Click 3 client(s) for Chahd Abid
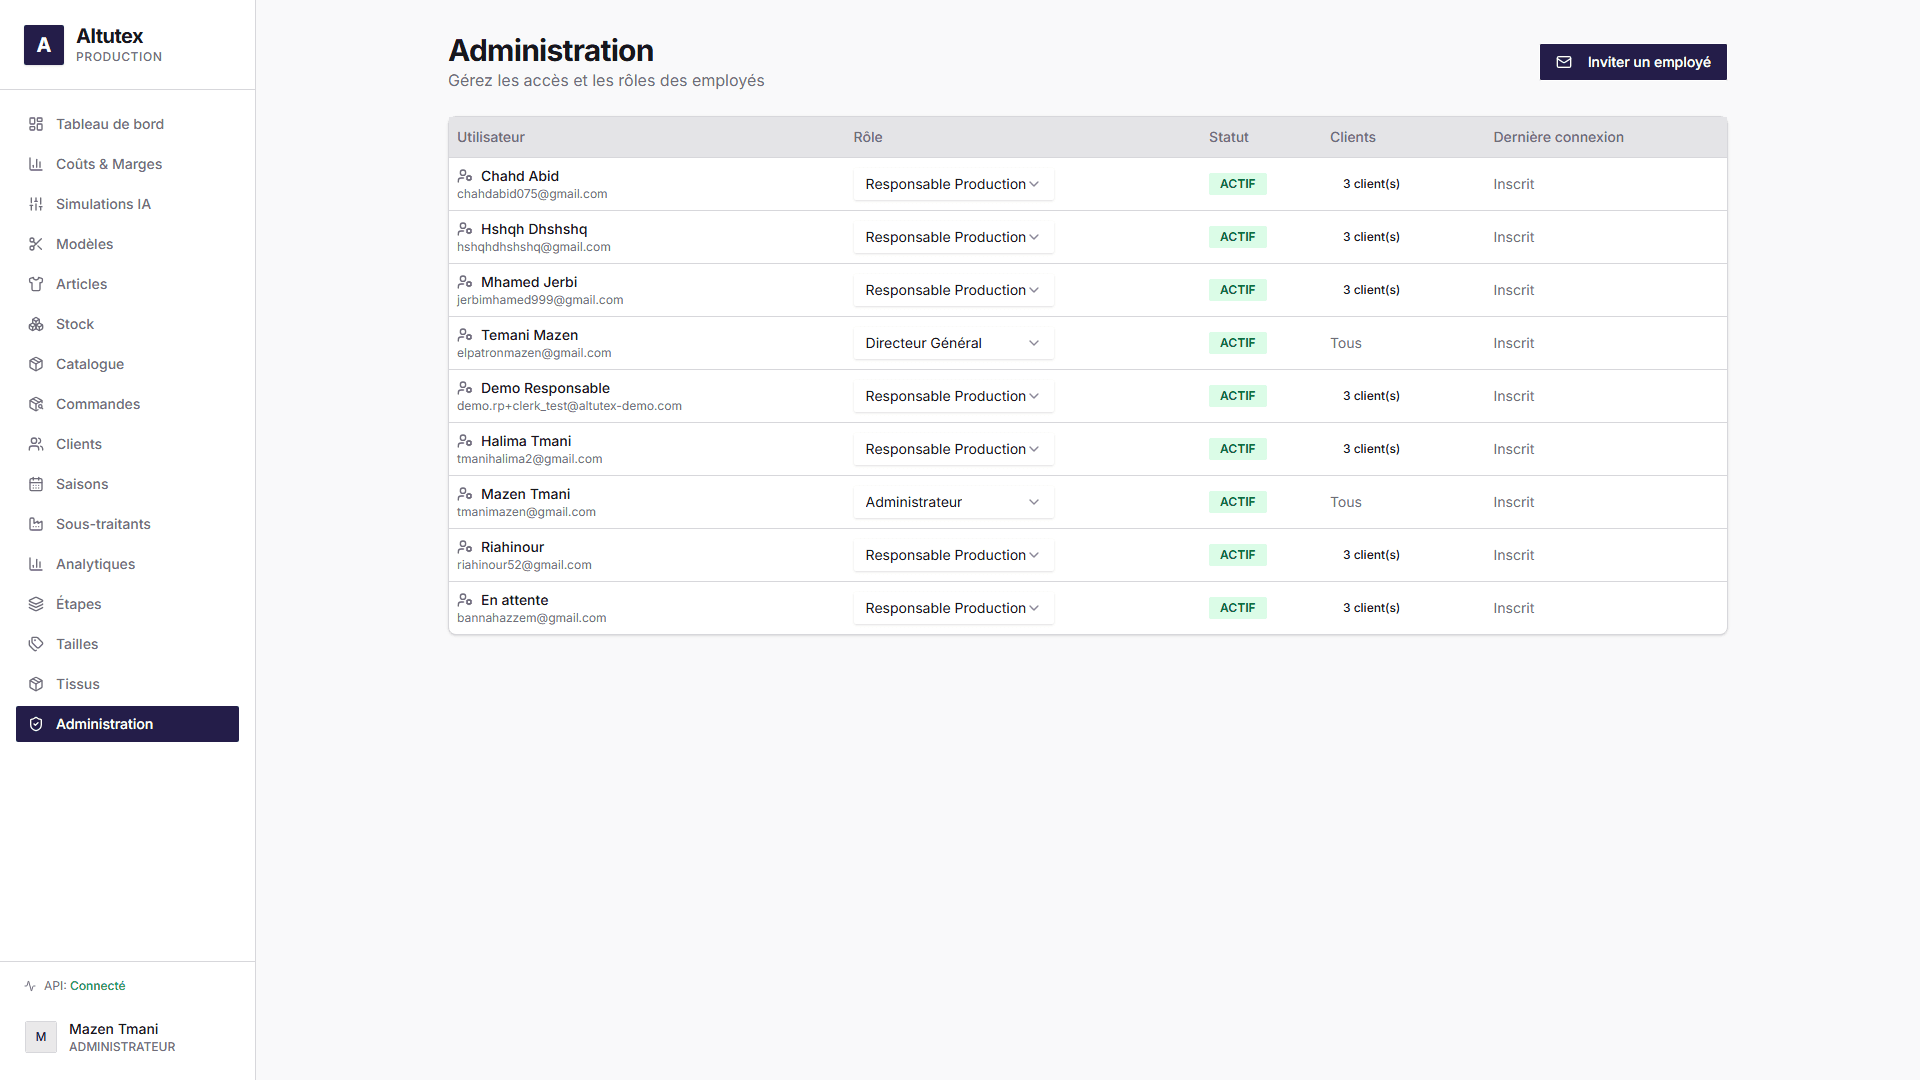 1371,184
